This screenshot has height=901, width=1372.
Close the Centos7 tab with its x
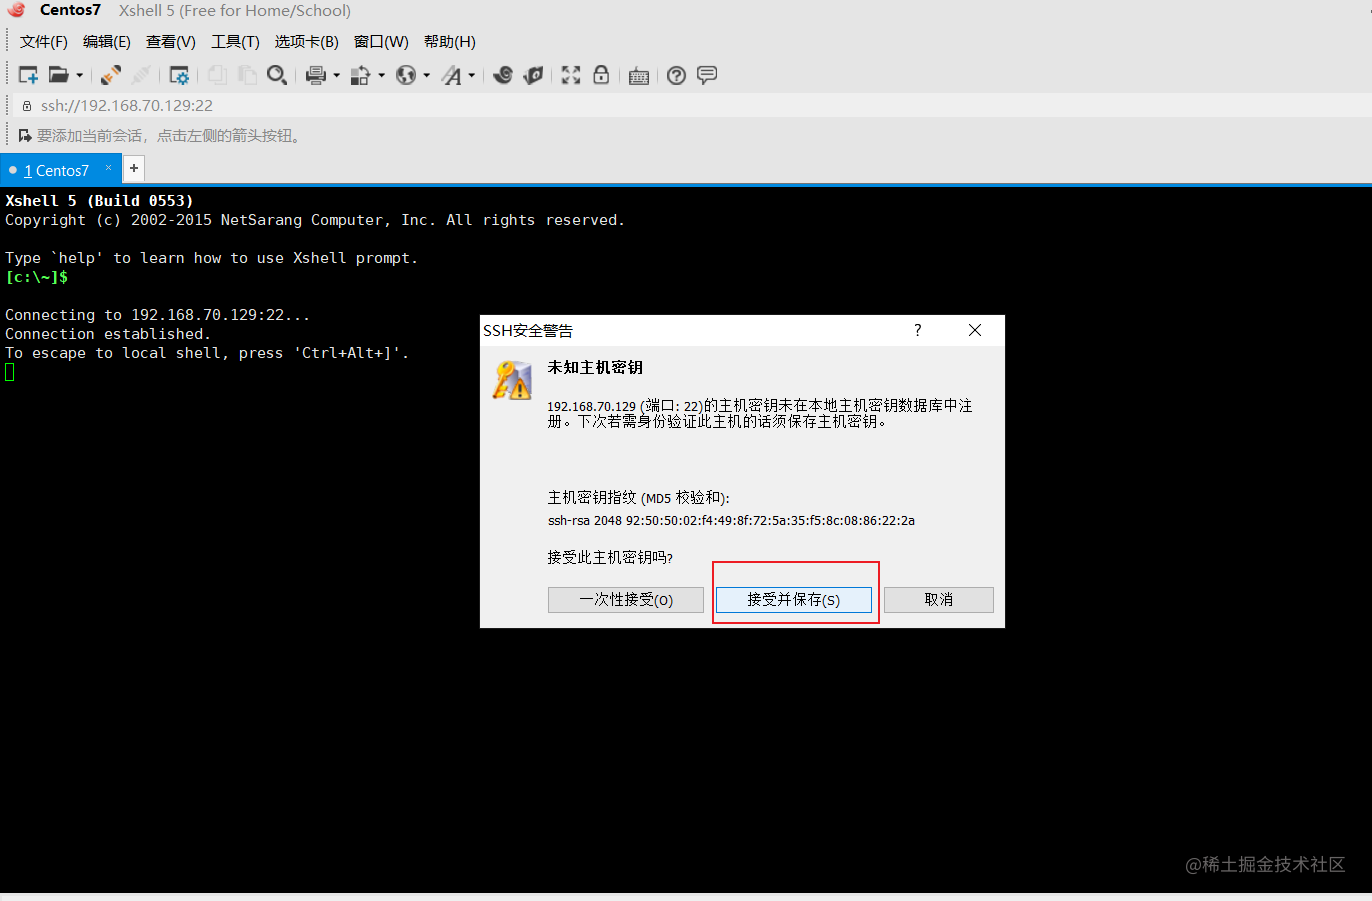109,168
